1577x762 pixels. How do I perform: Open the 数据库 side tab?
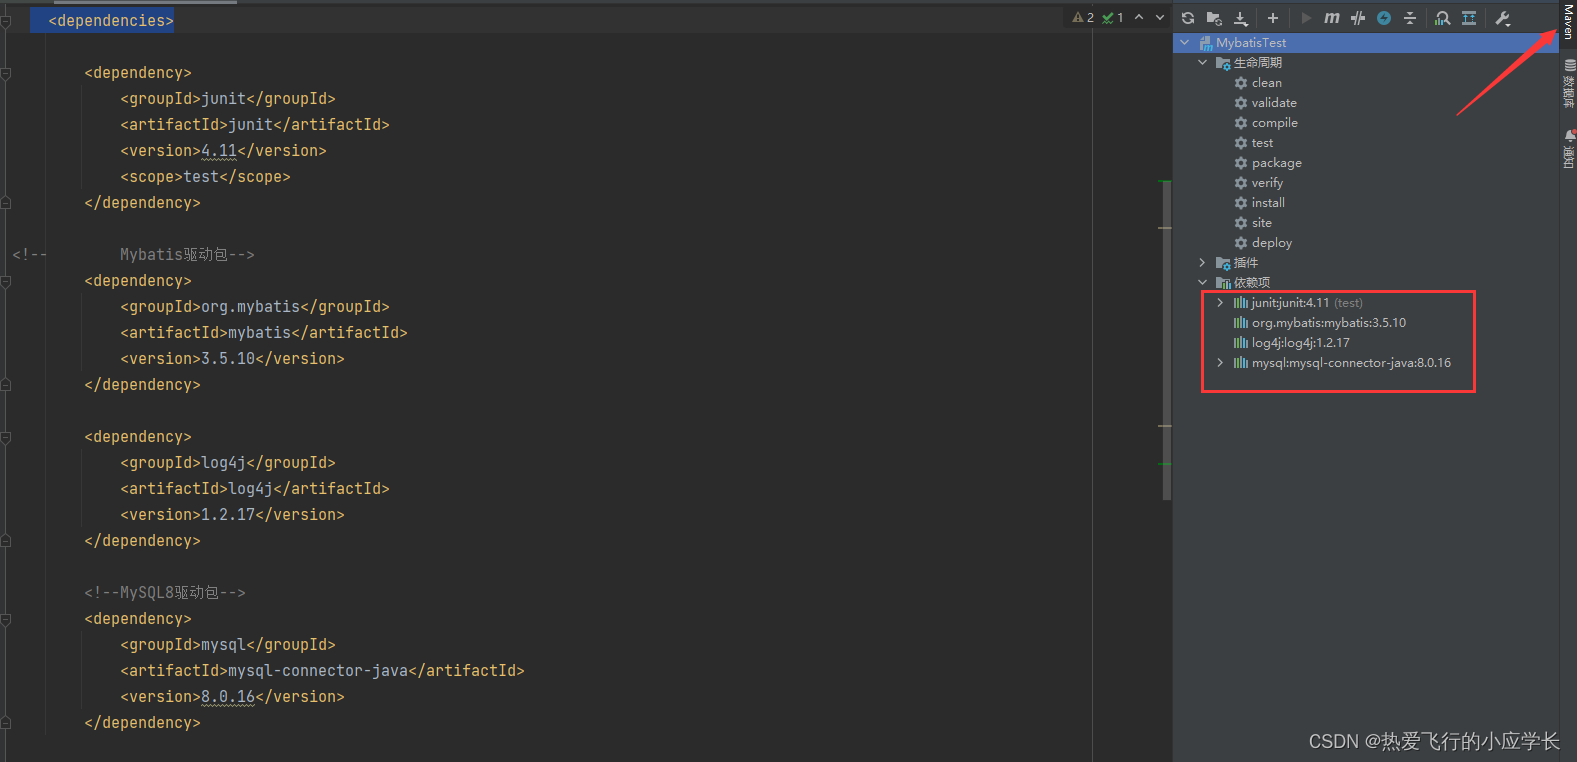pyautogui.click(x=1568, y=84)
